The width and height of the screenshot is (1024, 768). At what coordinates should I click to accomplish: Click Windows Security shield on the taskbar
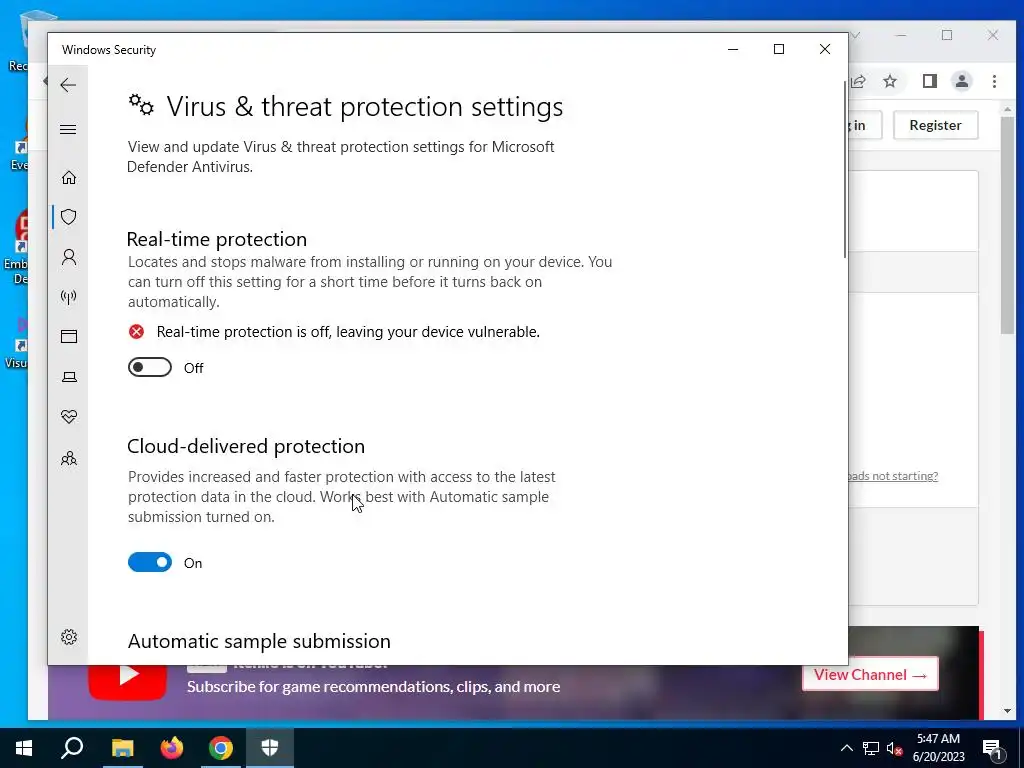pyautogui.click(x=270, y=748)
